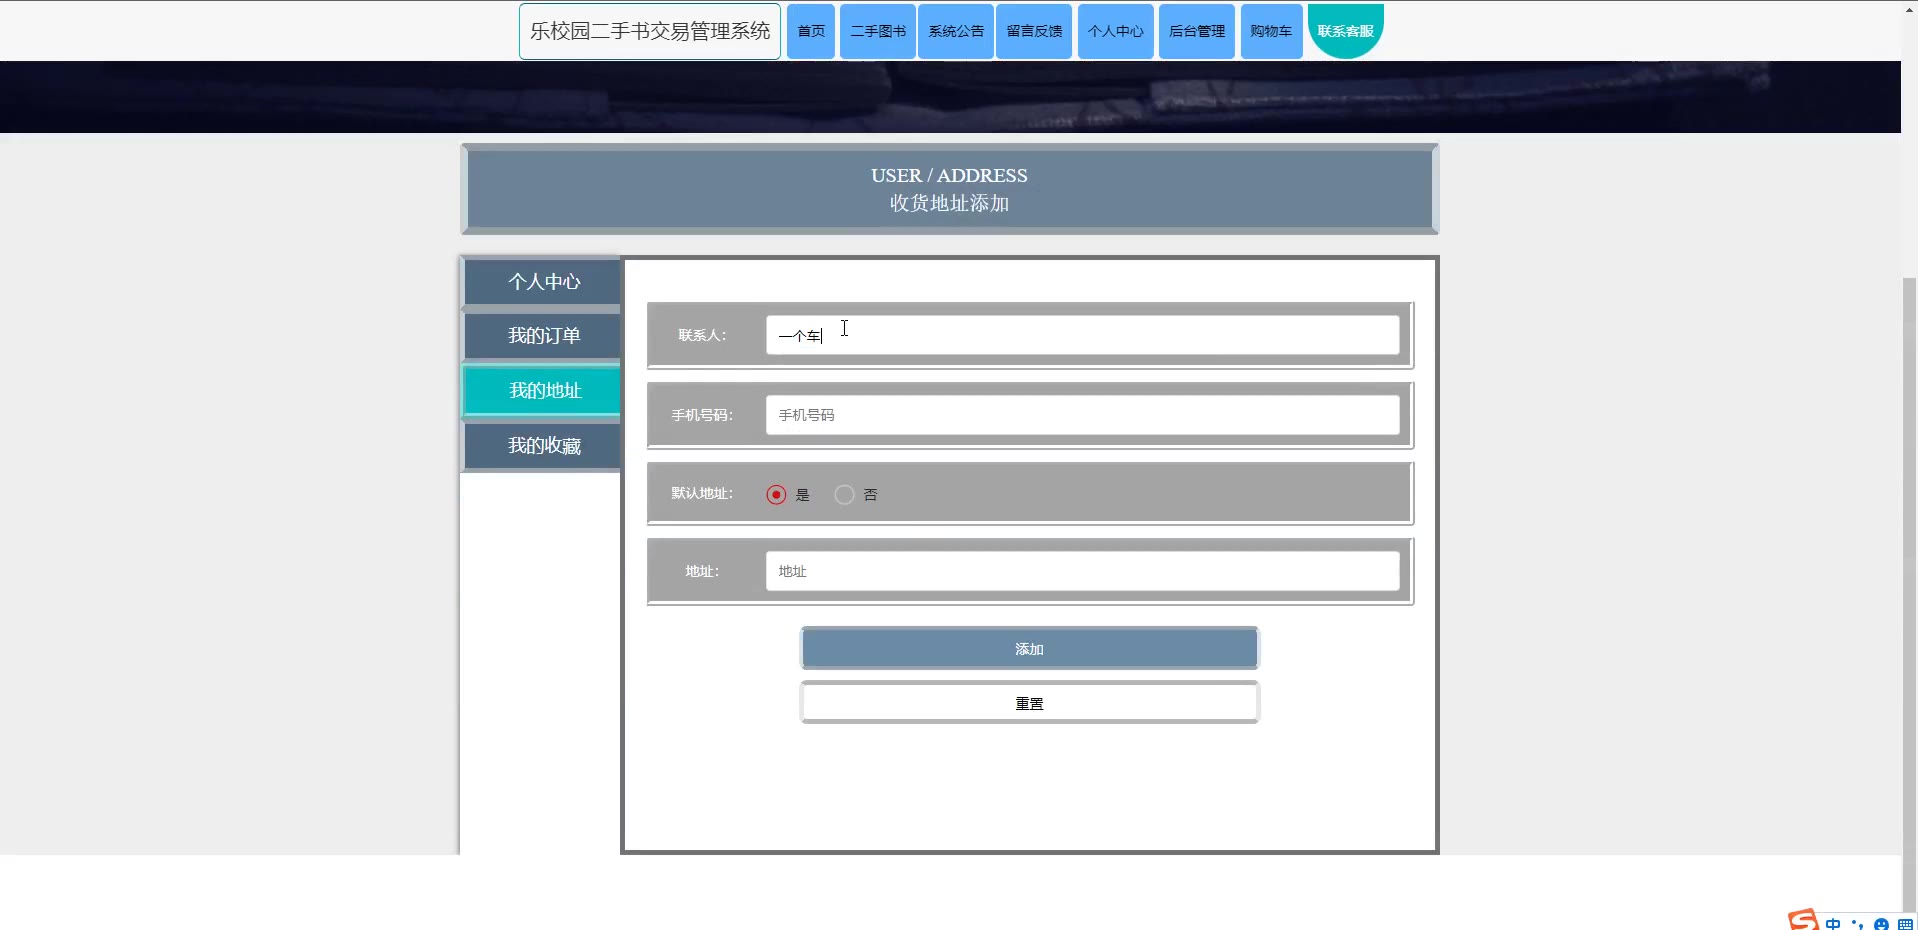Click the 地址 input field
This screenshot has height=930, width=1918.
pos(1083,571)
